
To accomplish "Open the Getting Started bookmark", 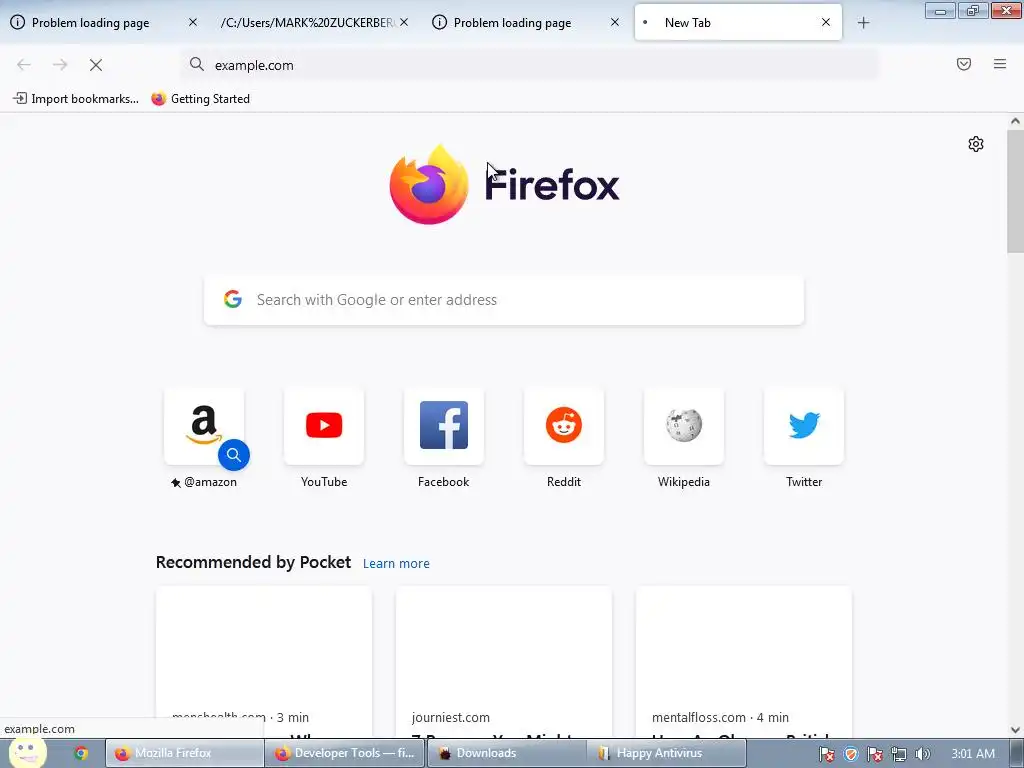I will pos(200,99).
